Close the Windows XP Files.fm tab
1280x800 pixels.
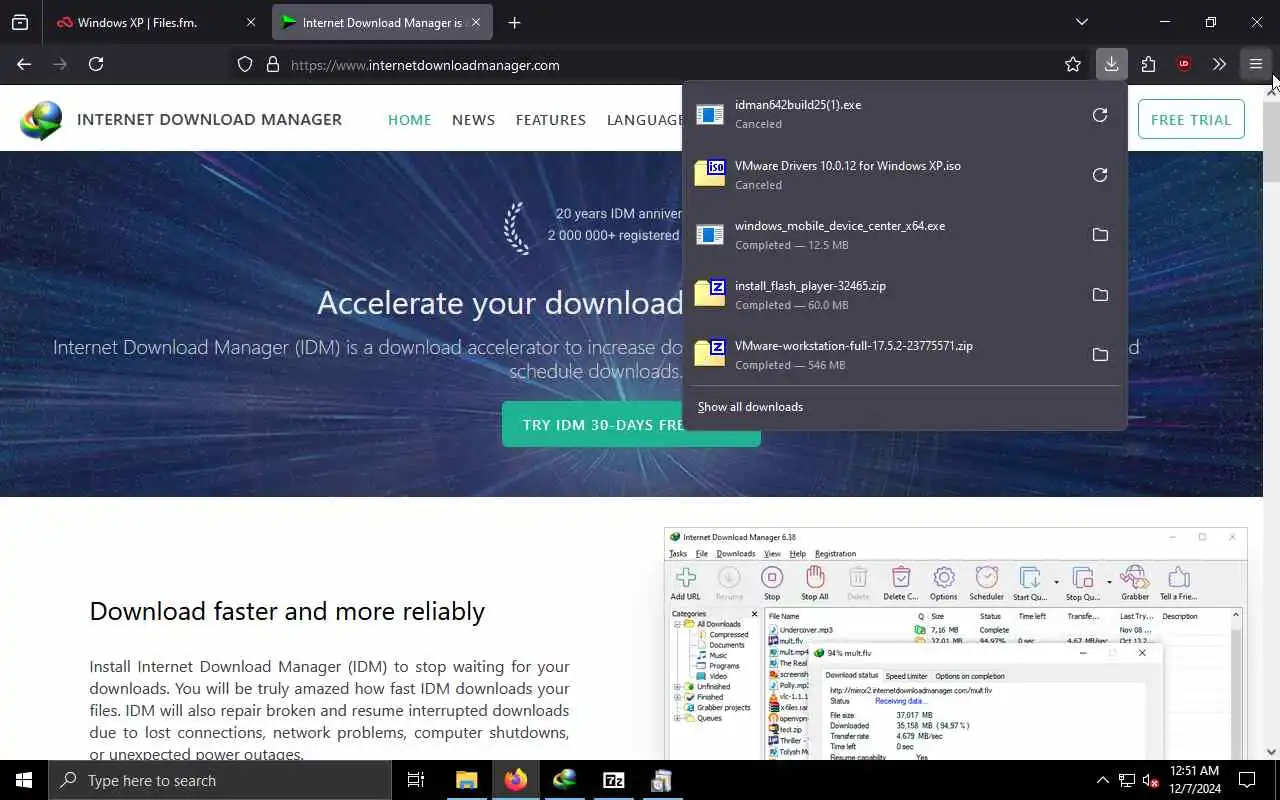coord(251,22)
